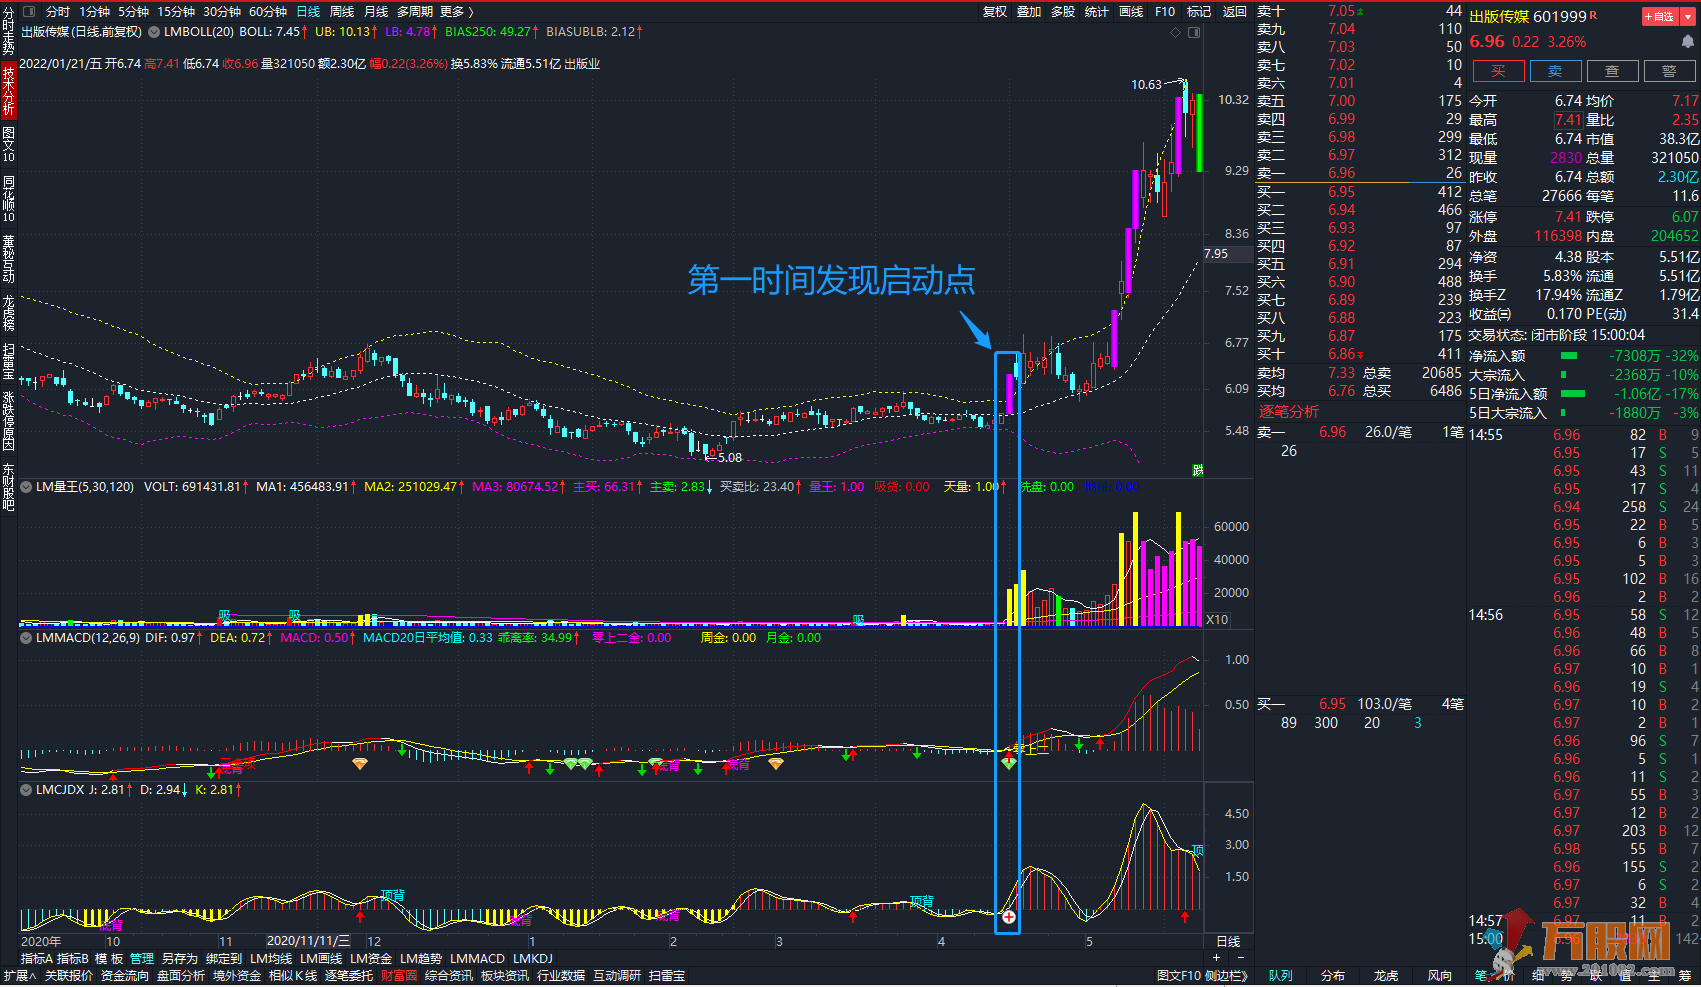
Task: Select the LM画线 indicator tab
Action: click(x=321, y=958)
